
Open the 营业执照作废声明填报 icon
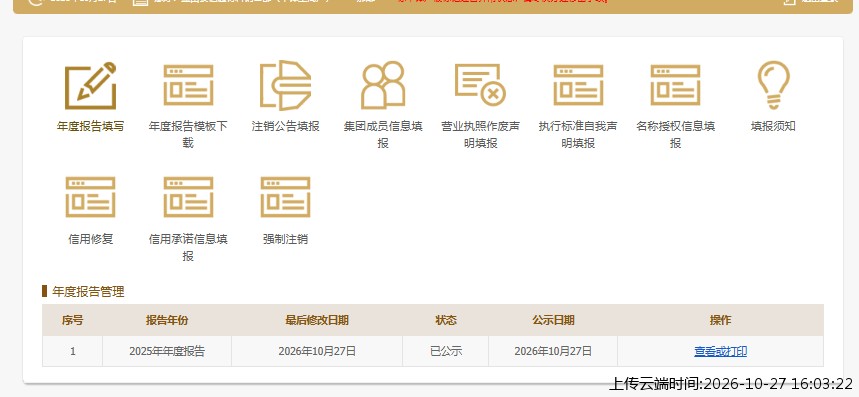click(480, 84)
